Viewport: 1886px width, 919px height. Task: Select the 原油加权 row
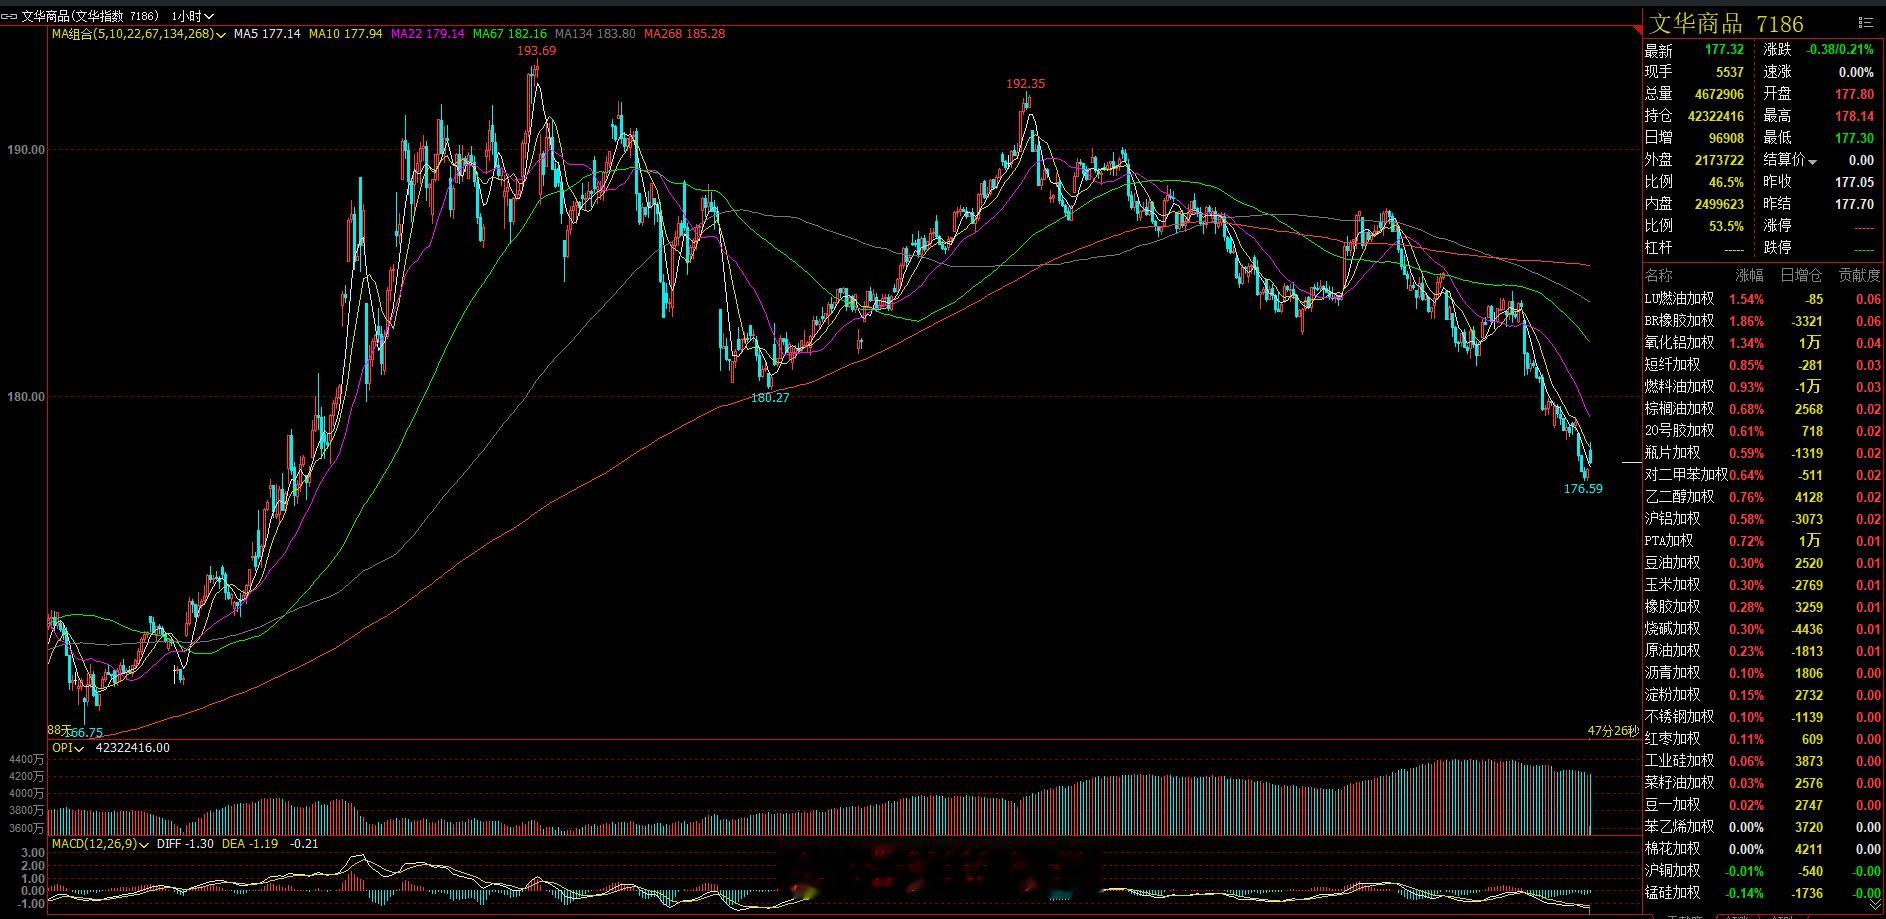[x=1763, y=651]
